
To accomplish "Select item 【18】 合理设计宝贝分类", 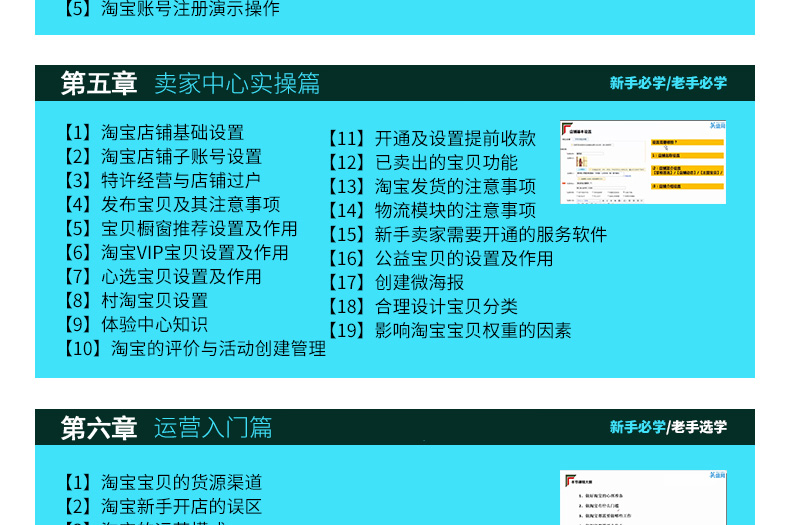I will [422, 306].
